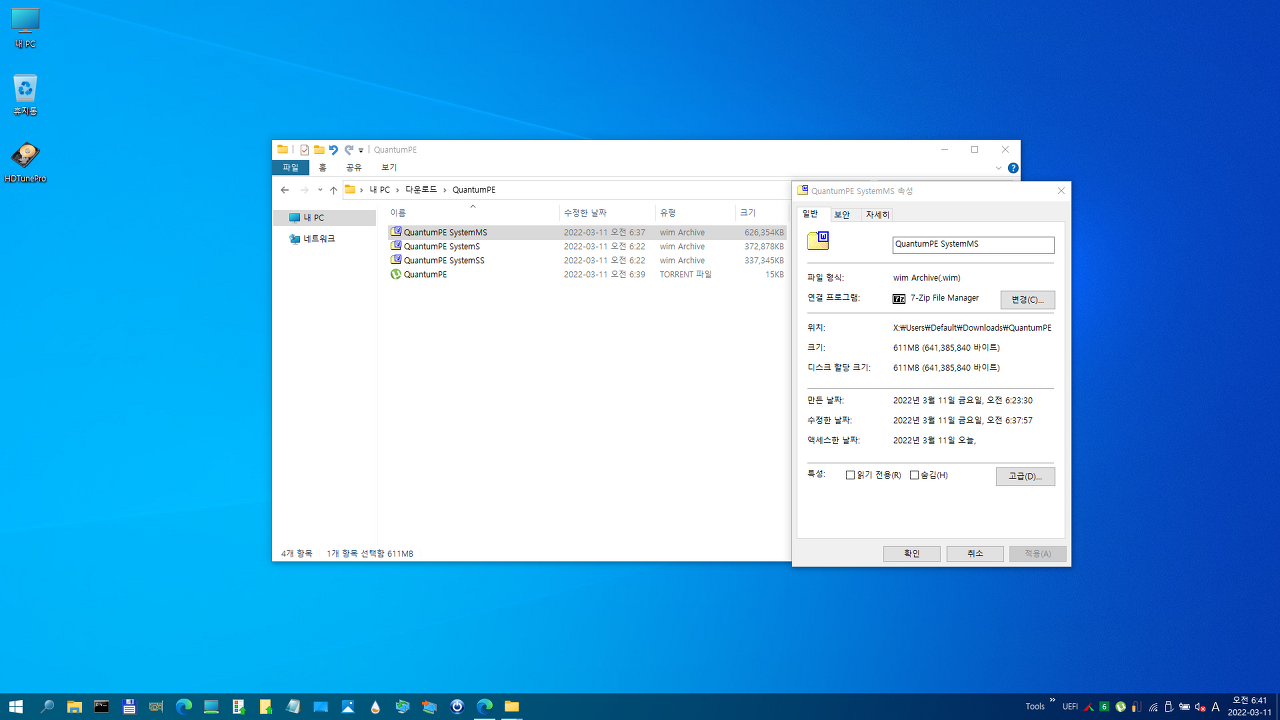Sort by the 수정한 날짜 column header
This screenshot has width=1280, height=720.
click(x=607, y=212)
